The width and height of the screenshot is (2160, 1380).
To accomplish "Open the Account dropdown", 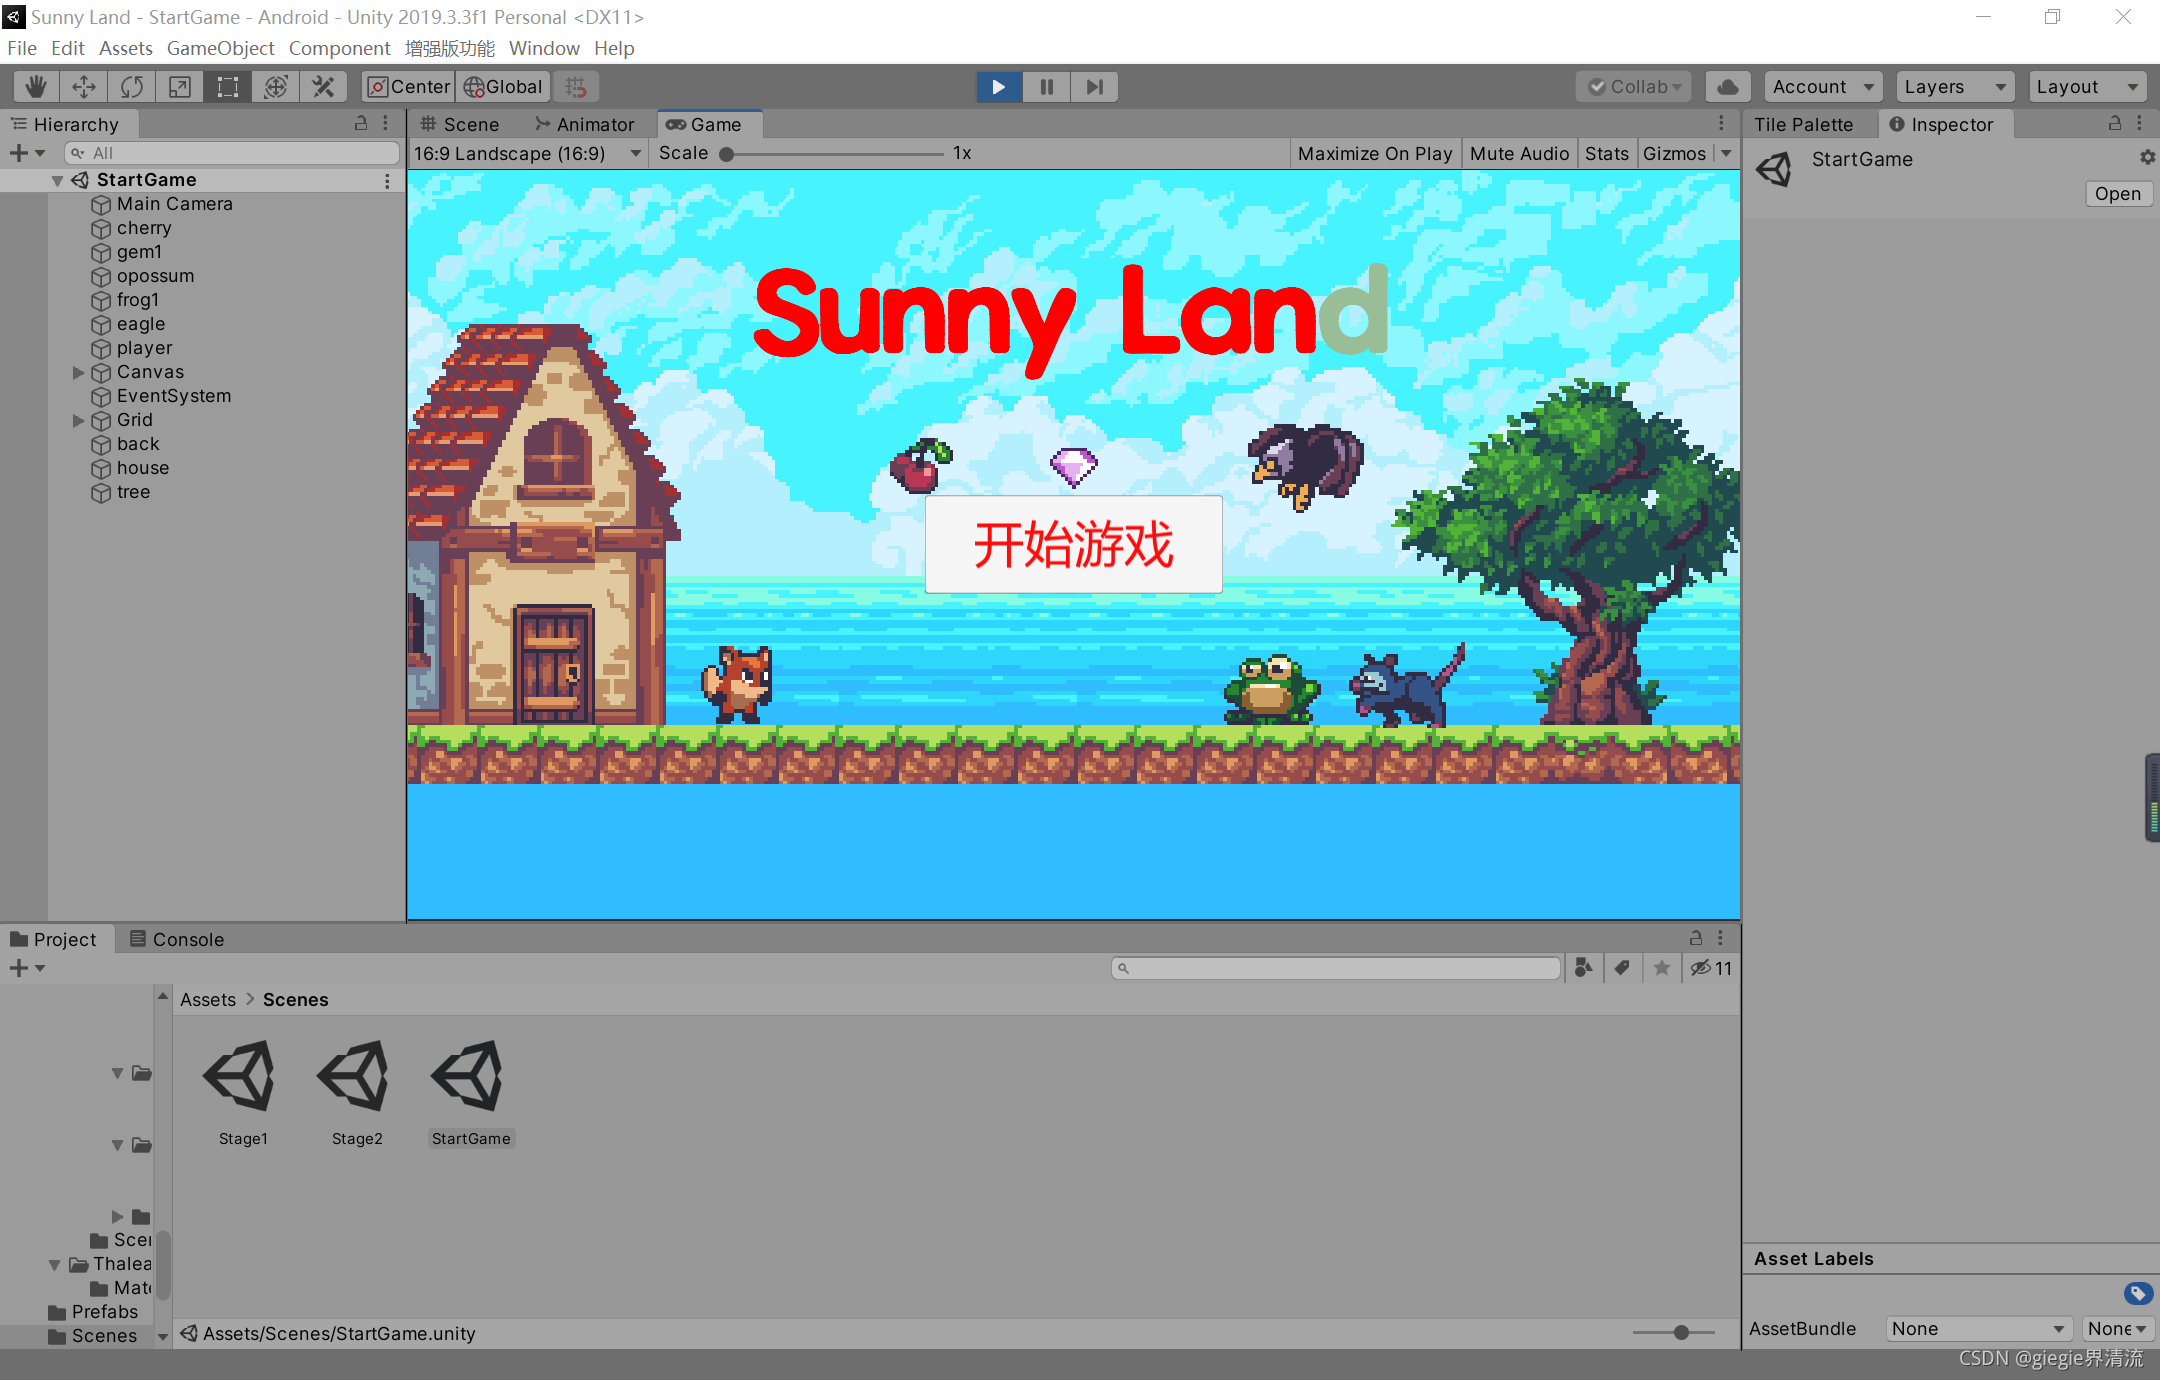I will (1823, 87).
